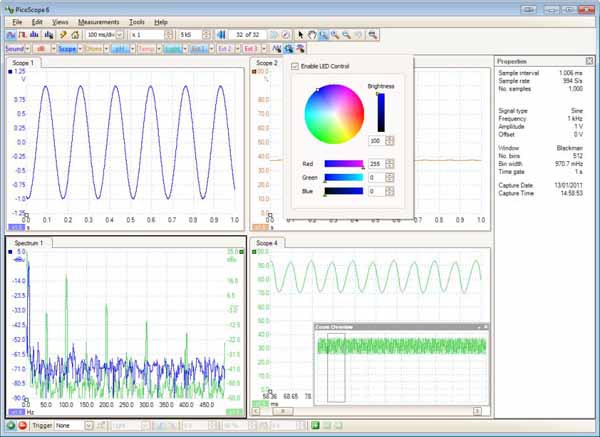This screenshot has height=437, width=600.
Task: Open the Measurements menu
Action: click(98, 22)
